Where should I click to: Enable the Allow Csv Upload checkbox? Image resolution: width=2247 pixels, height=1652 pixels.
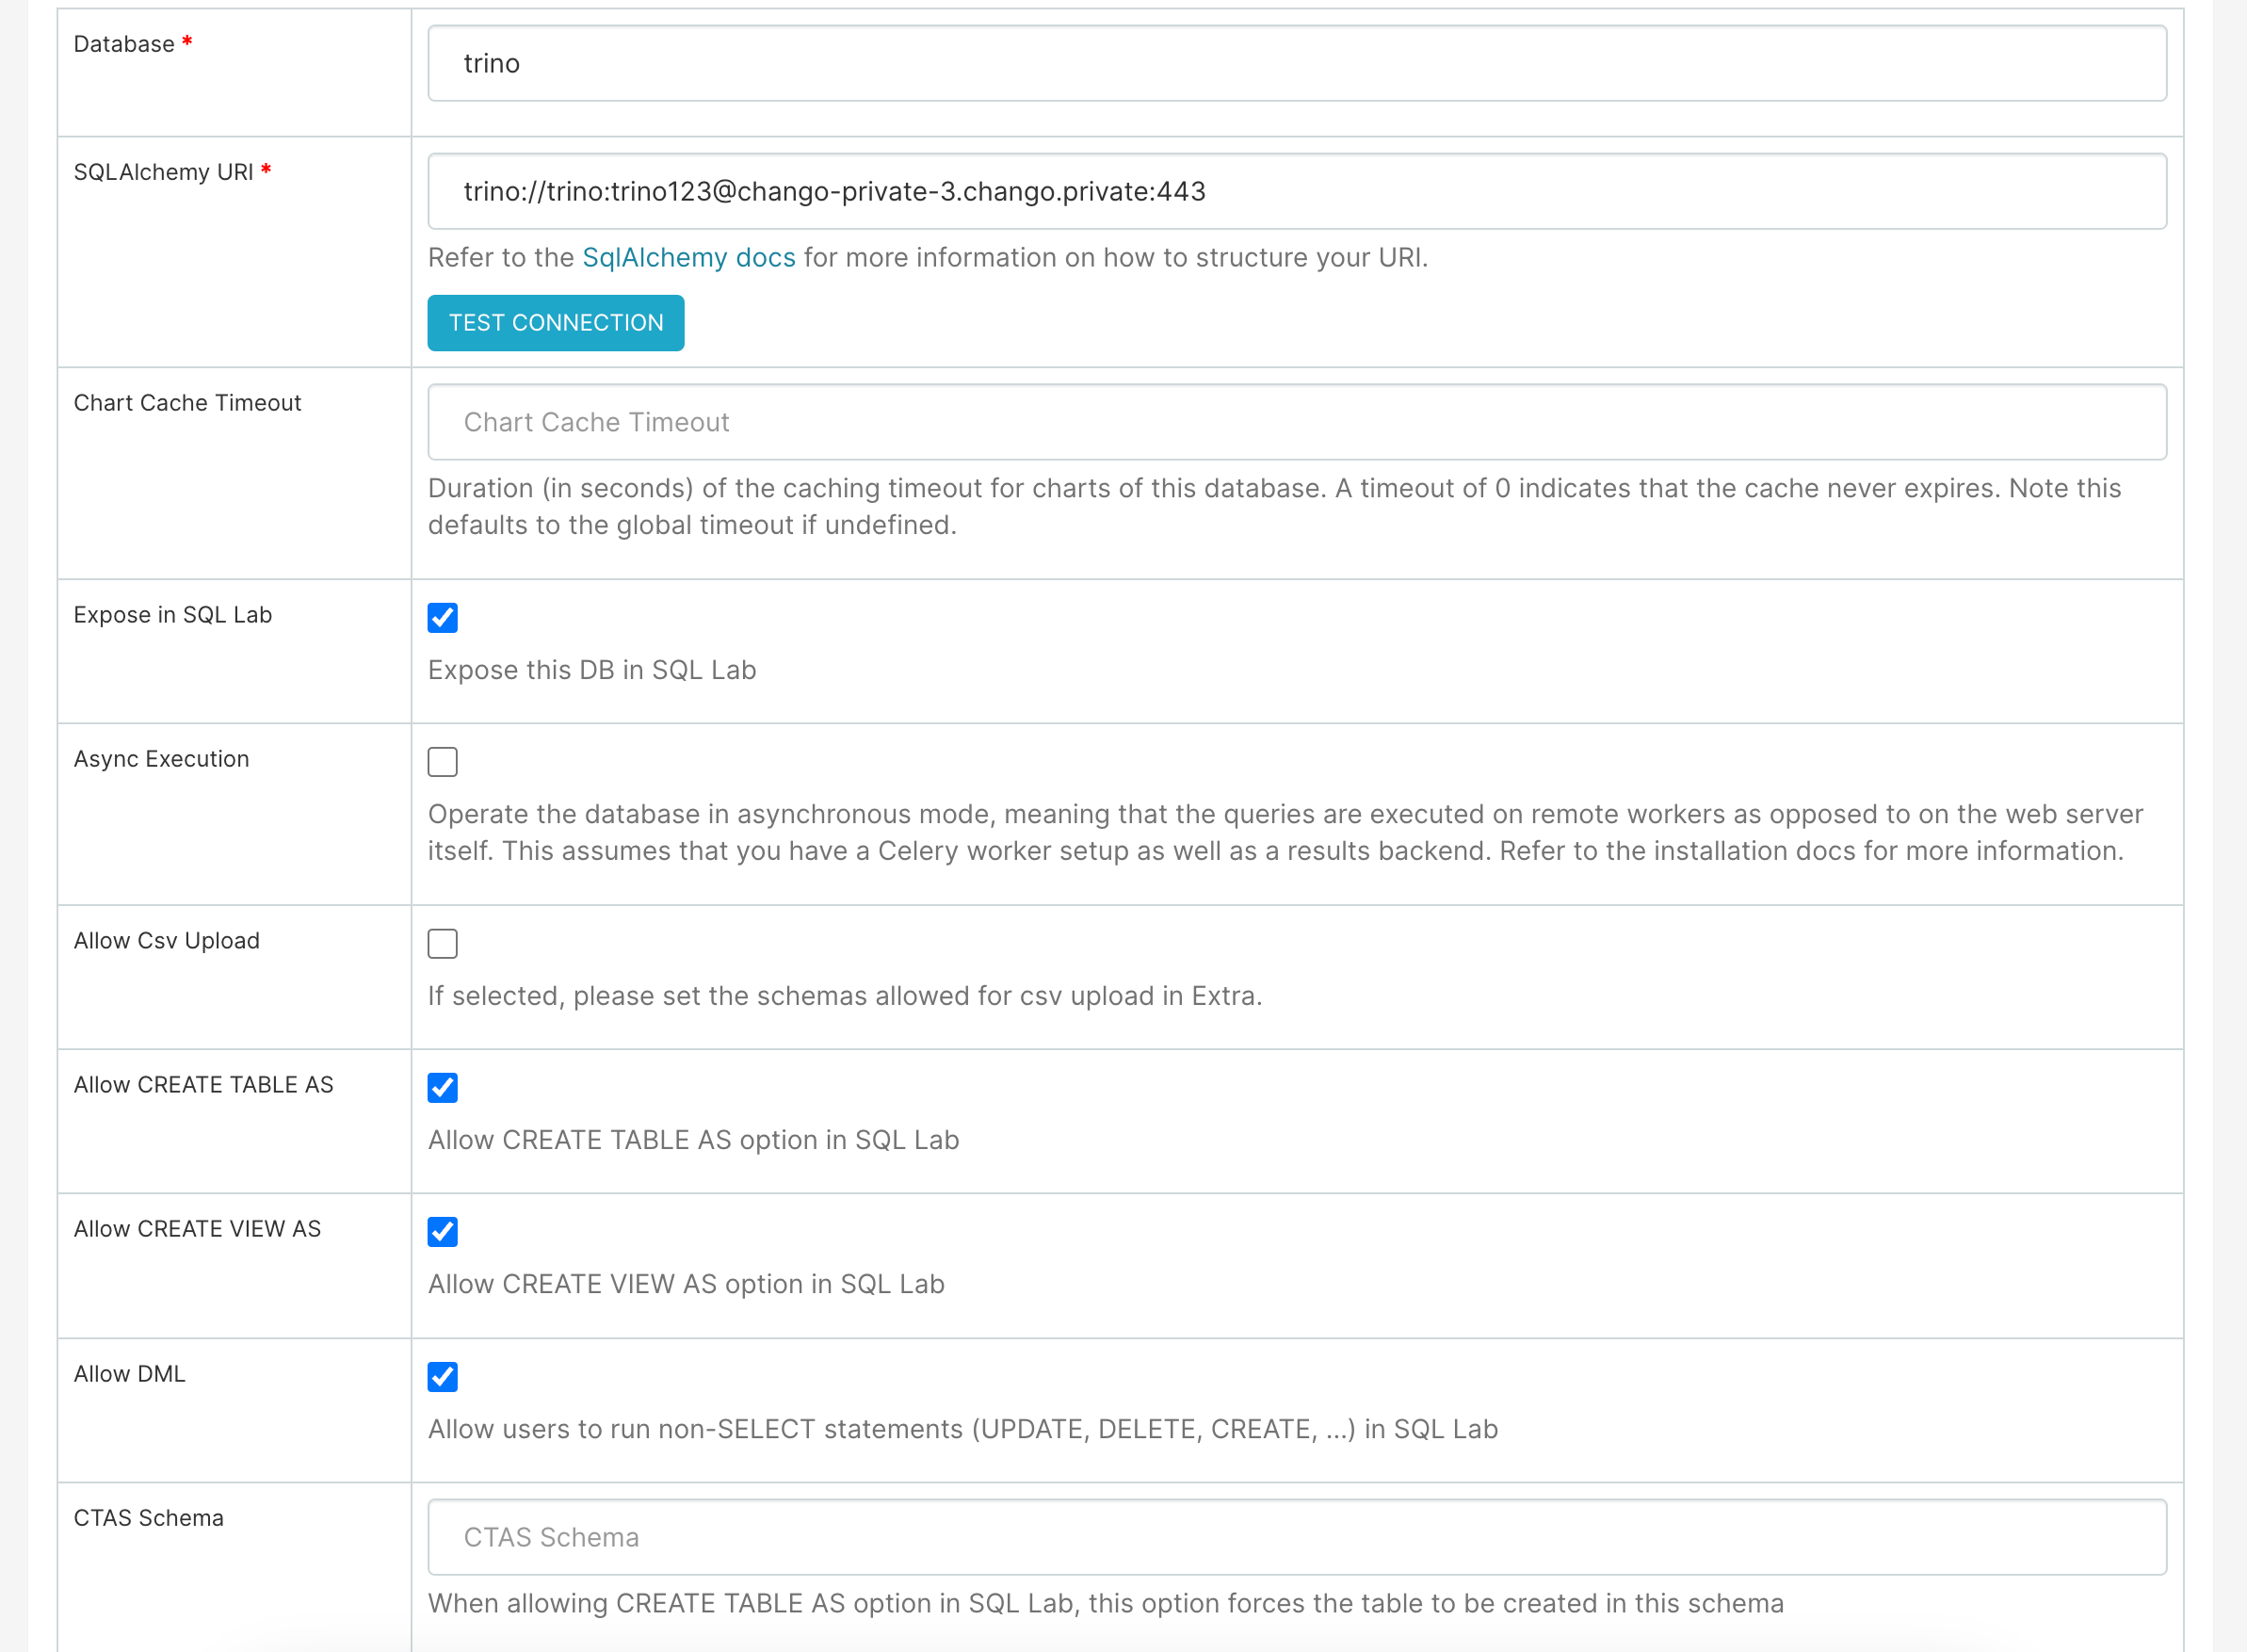click(x=443, y=942)
